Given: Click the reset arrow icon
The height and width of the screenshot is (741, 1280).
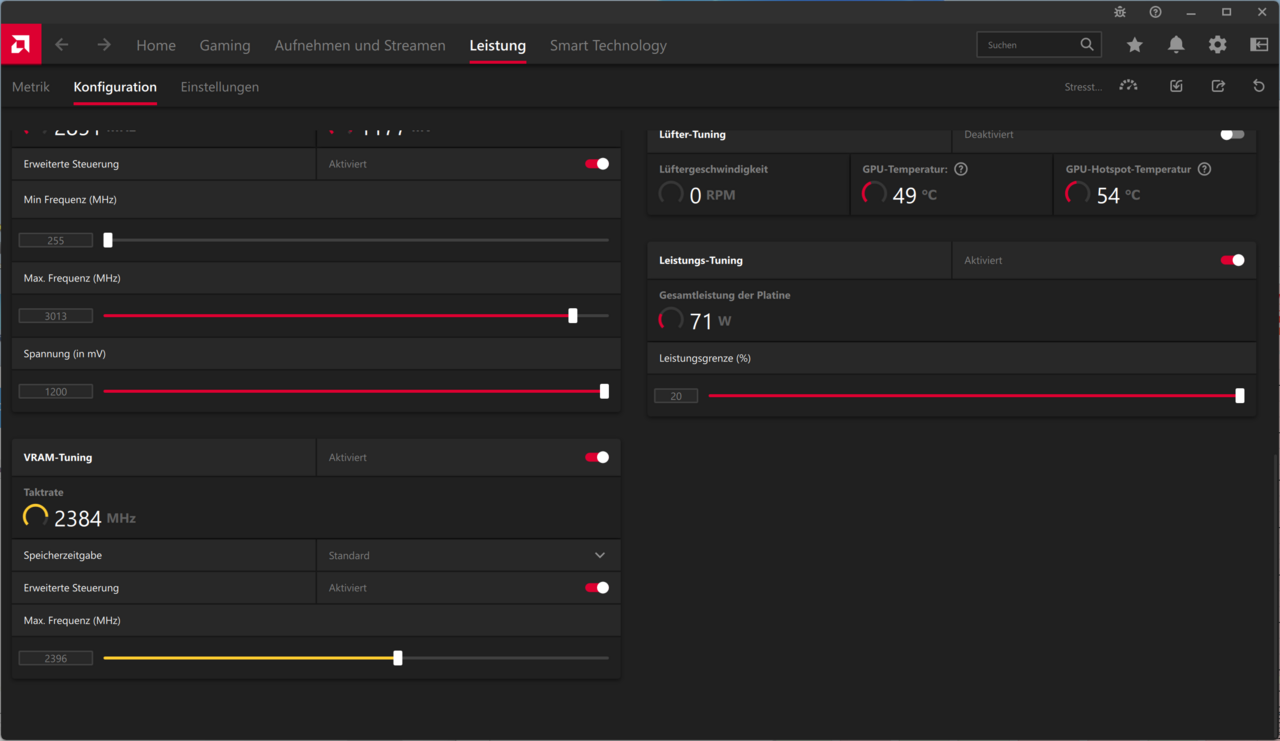Looking at the screenshot, I should [x=1259, y=86].
